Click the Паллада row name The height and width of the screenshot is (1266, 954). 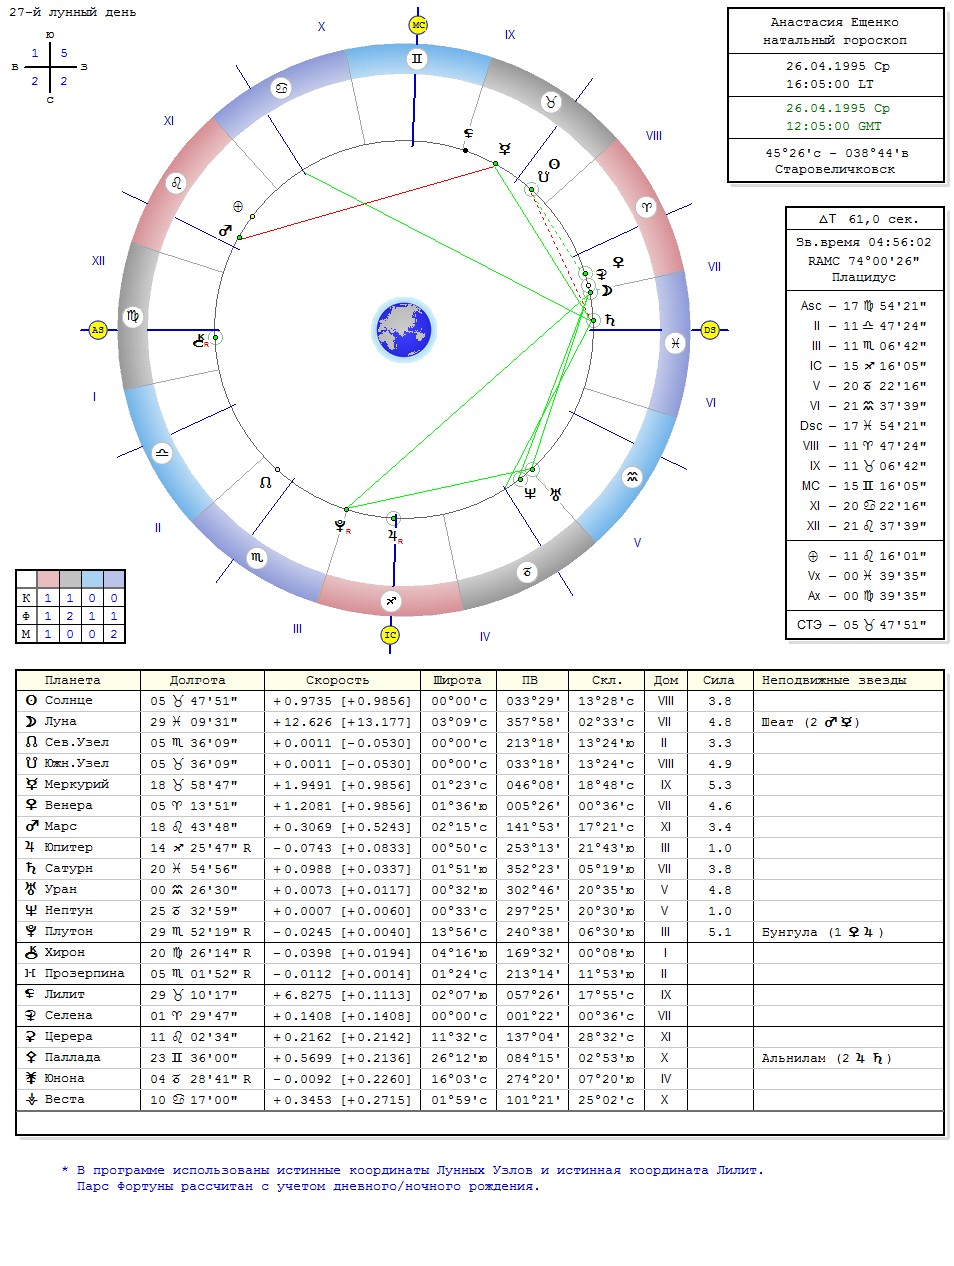[73, 1057]
